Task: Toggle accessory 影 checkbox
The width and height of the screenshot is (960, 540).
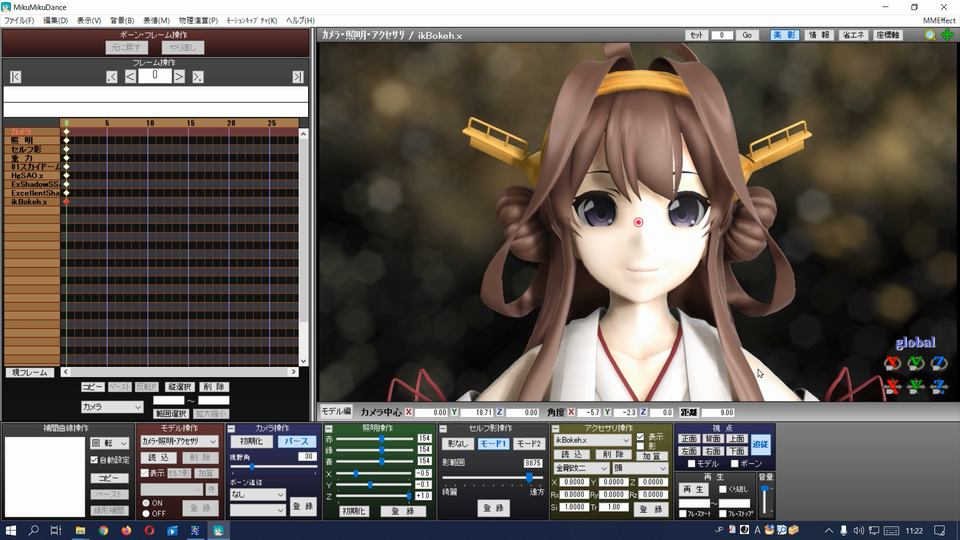Action: (x=640, y=446)
